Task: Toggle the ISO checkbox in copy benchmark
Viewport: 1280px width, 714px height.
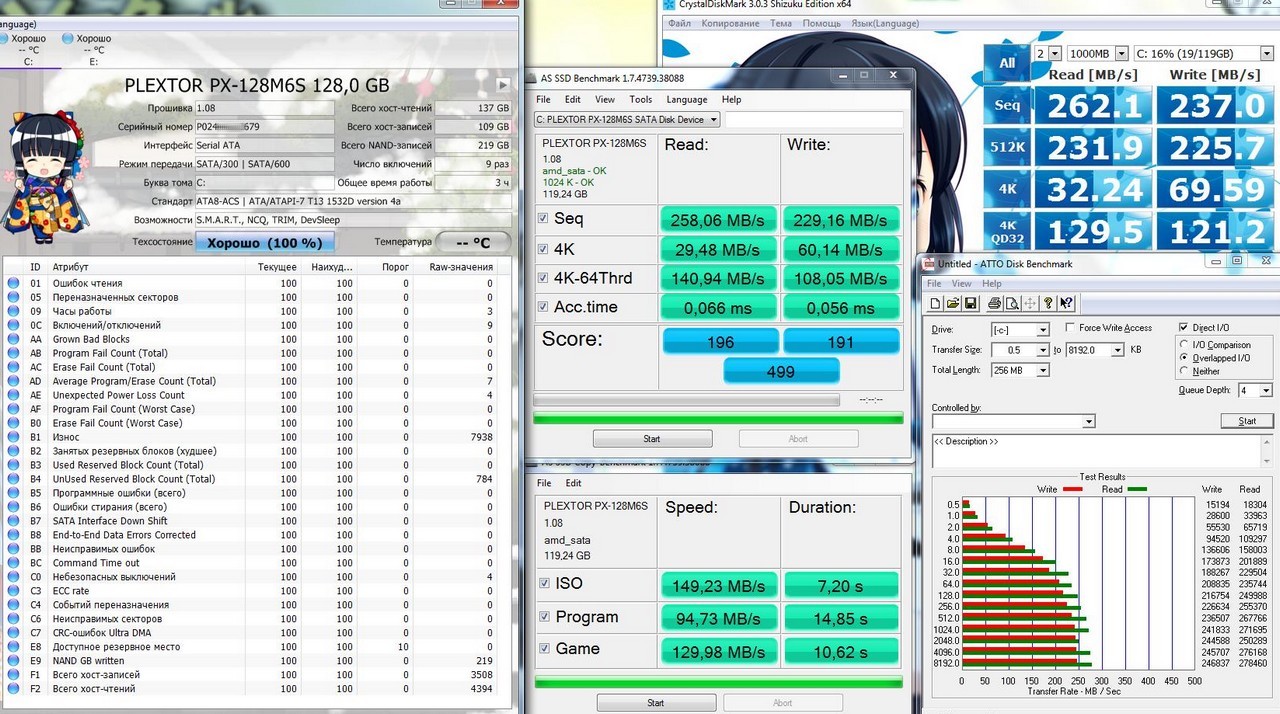Action: [544, 583]
